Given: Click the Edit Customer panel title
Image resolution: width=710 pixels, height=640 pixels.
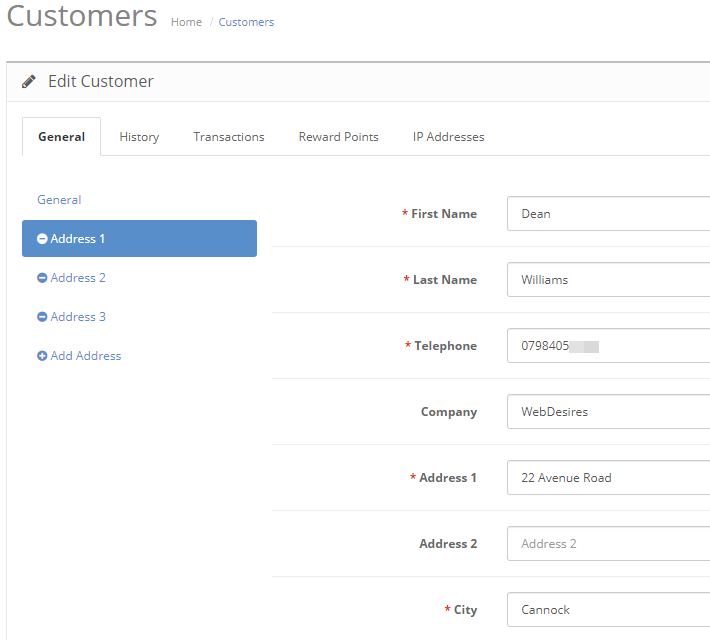Looking at the screenshot, I should (x=101, y=82).
